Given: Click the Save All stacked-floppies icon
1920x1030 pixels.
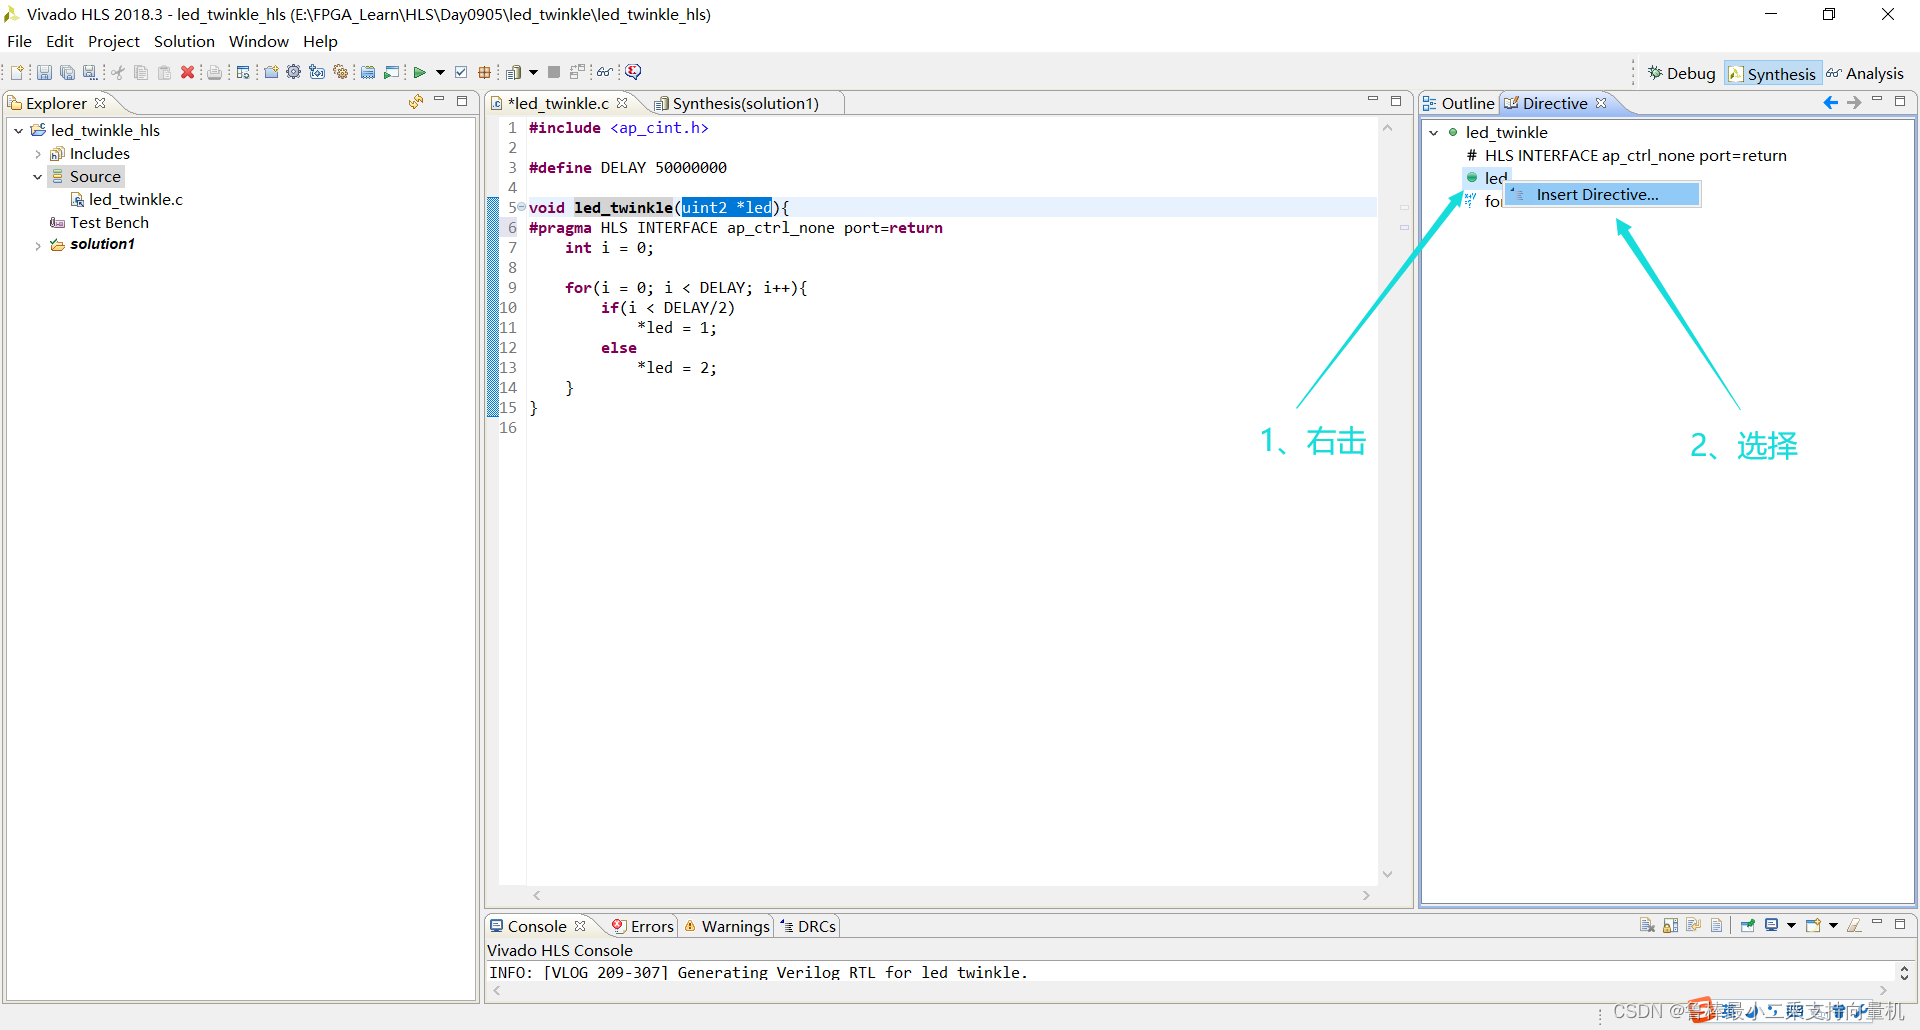Looking at the screenshot, I should 67,72.
